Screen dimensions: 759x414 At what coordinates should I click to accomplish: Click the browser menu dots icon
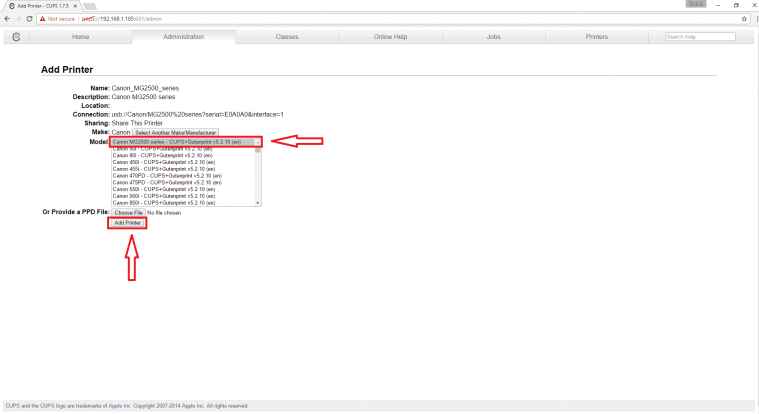point(757,19)
